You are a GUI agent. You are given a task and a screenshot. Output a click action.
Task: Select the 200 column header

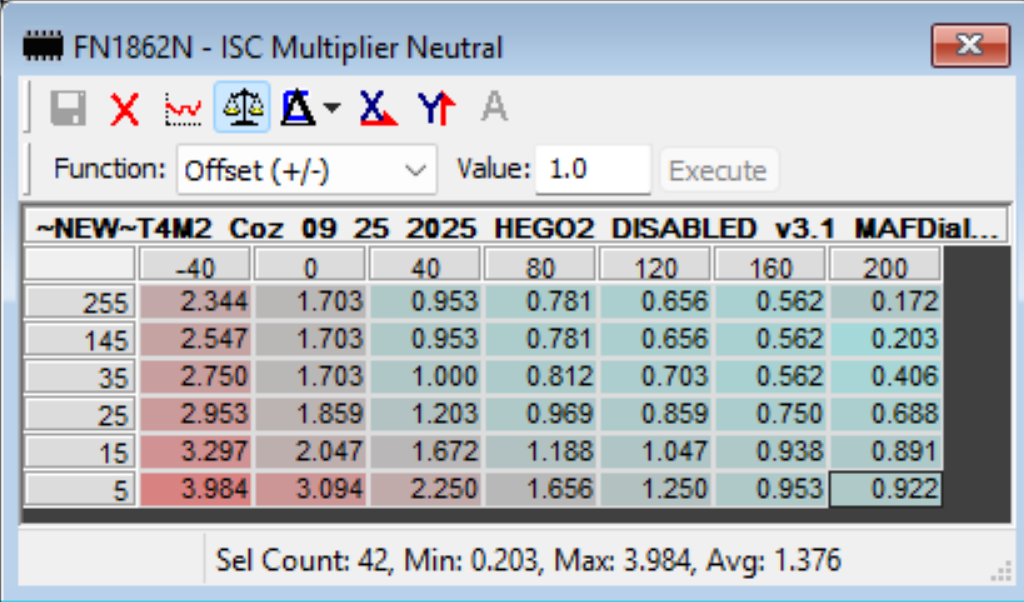coord(885,267)
